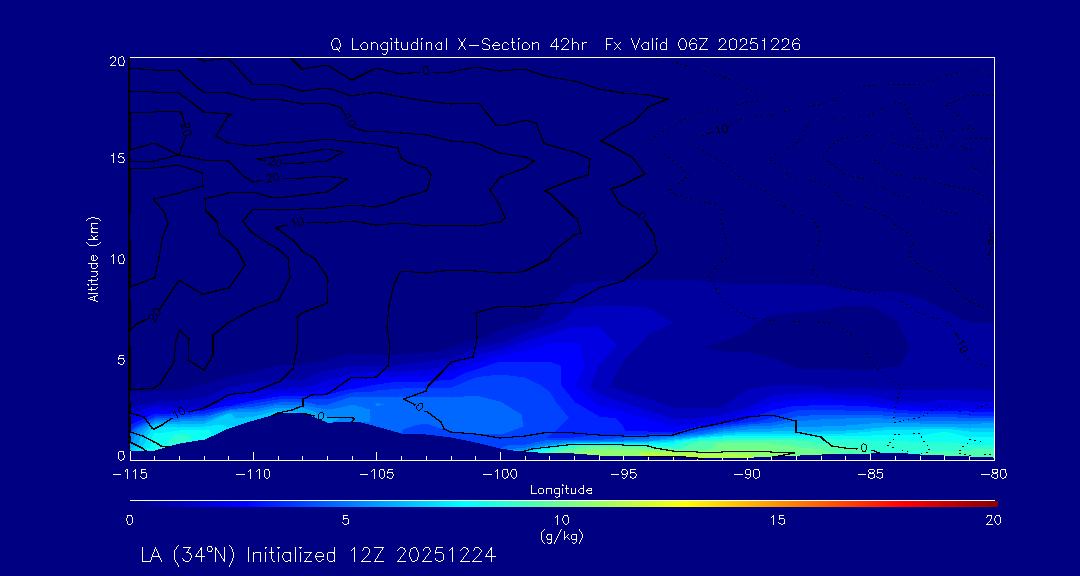
Task: Click the "Longitude" horizontal axis label
Action: tap(561, 490)
